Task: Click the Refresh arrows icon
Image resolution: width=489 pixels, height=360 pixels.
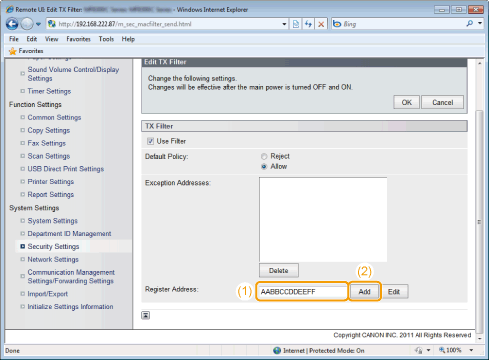Action: pyautogui.click(x=308, y=24)
